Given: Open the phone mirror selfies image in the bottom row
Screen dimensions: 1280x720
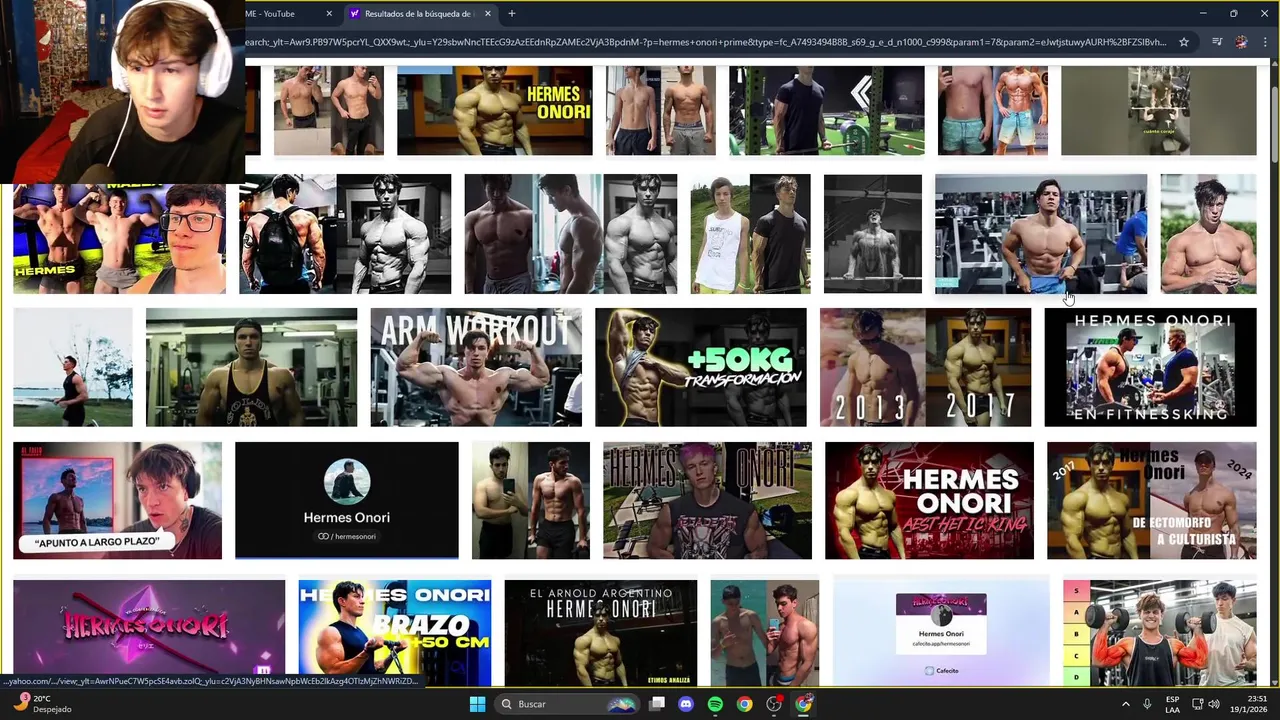Looking at the screenshot, I should click(x=765, y=632).
